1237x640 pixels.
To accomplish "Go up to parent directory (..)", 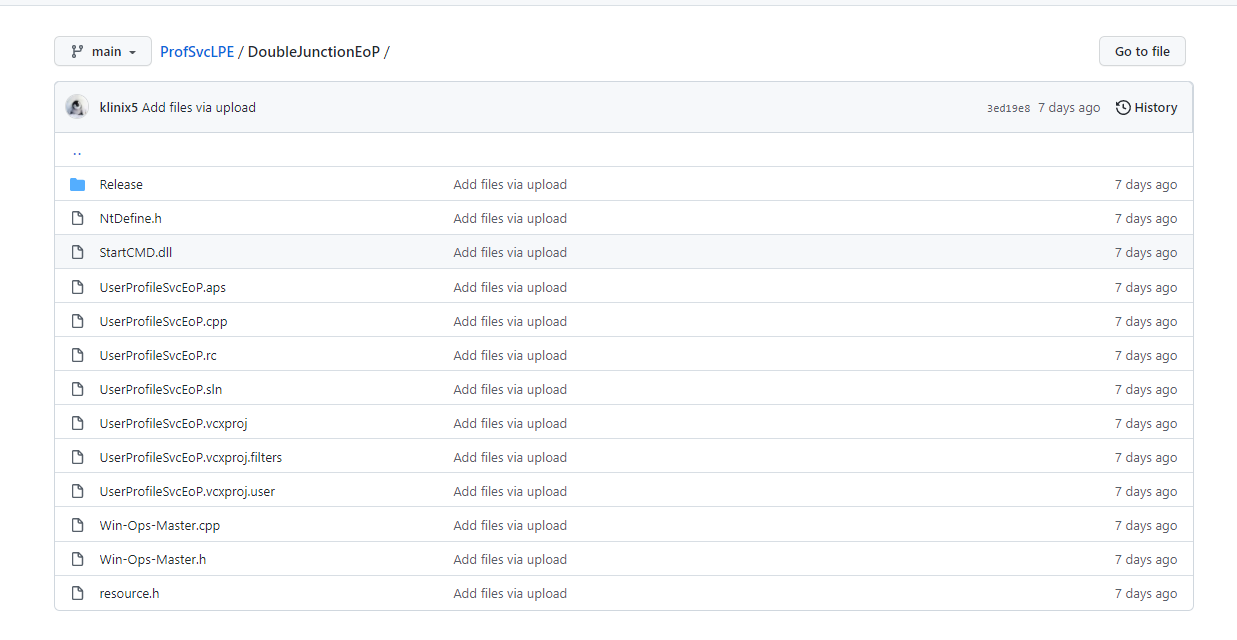I will pyautogui.click(x=77, y=151).
